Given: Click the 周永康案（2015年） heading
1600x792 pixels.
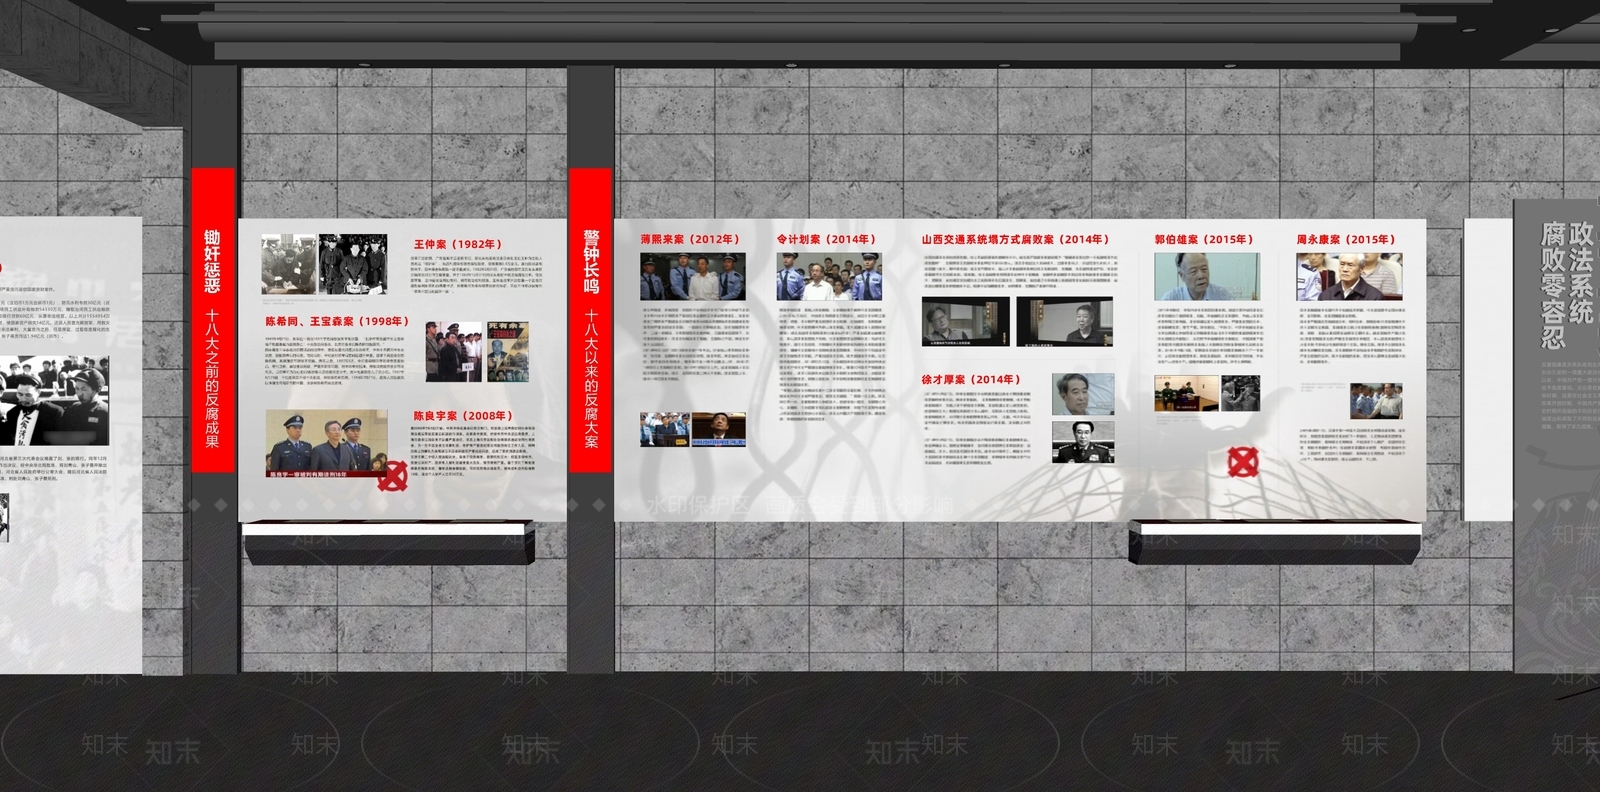Looking at the screenshot, I should click(x=1346, y=239).
